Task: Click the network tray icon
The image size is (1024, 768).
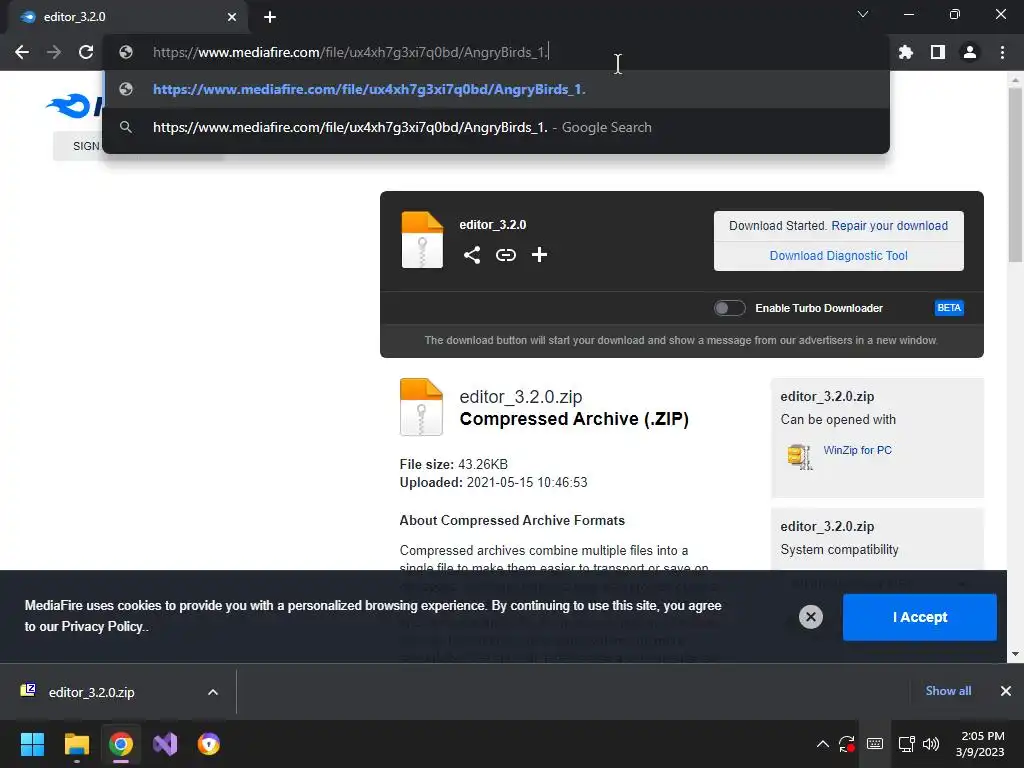Action: coord(906,744)
